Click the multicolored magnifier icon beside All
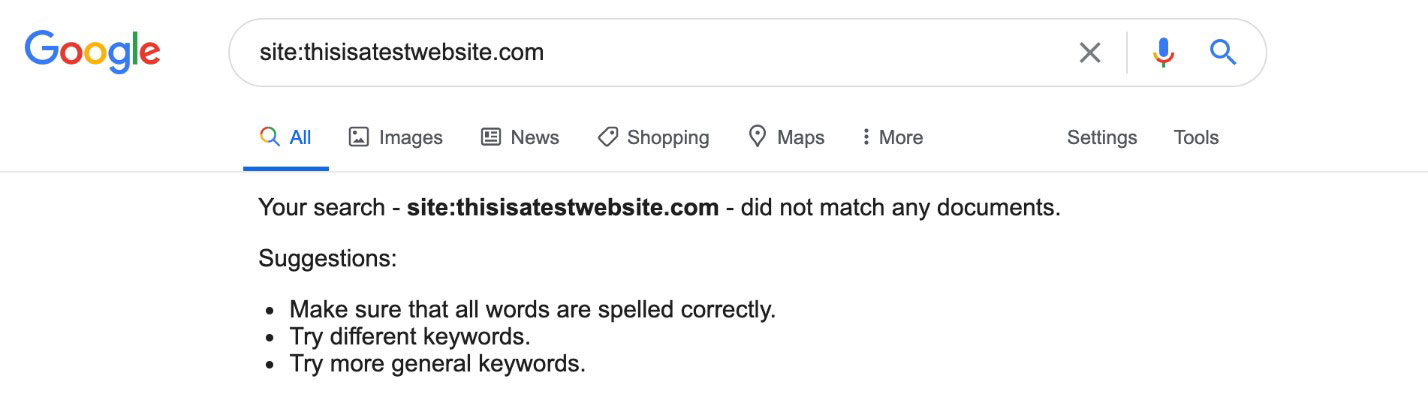 tap(269, 137)
